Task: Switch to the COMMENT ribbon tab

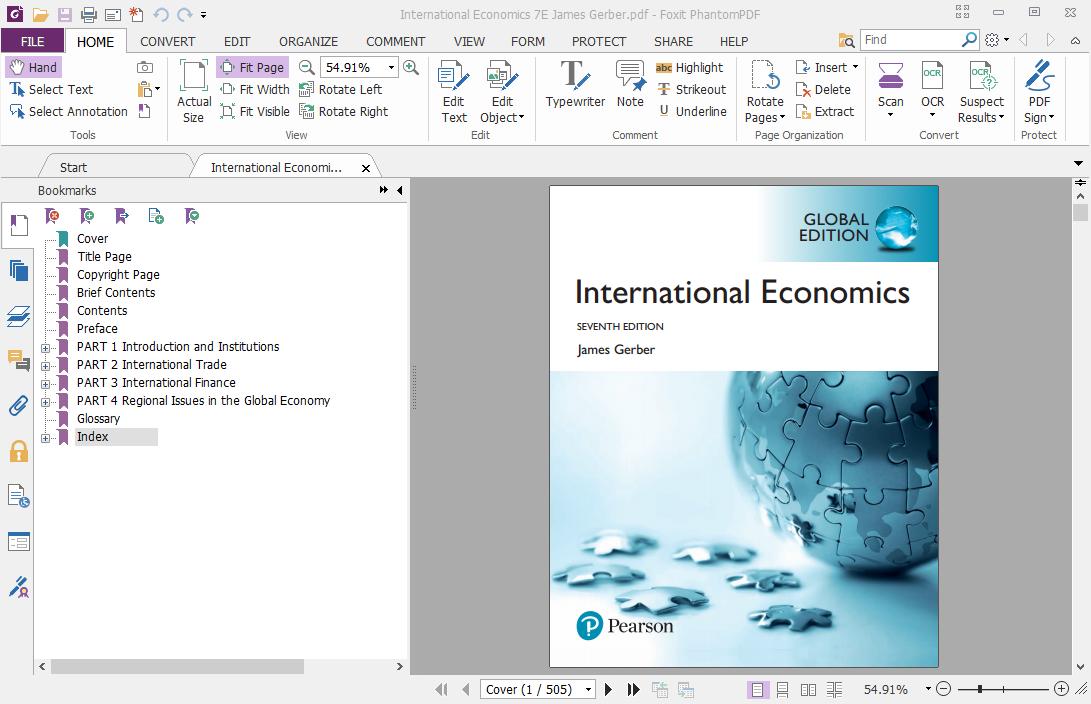Action: (395, 42)
